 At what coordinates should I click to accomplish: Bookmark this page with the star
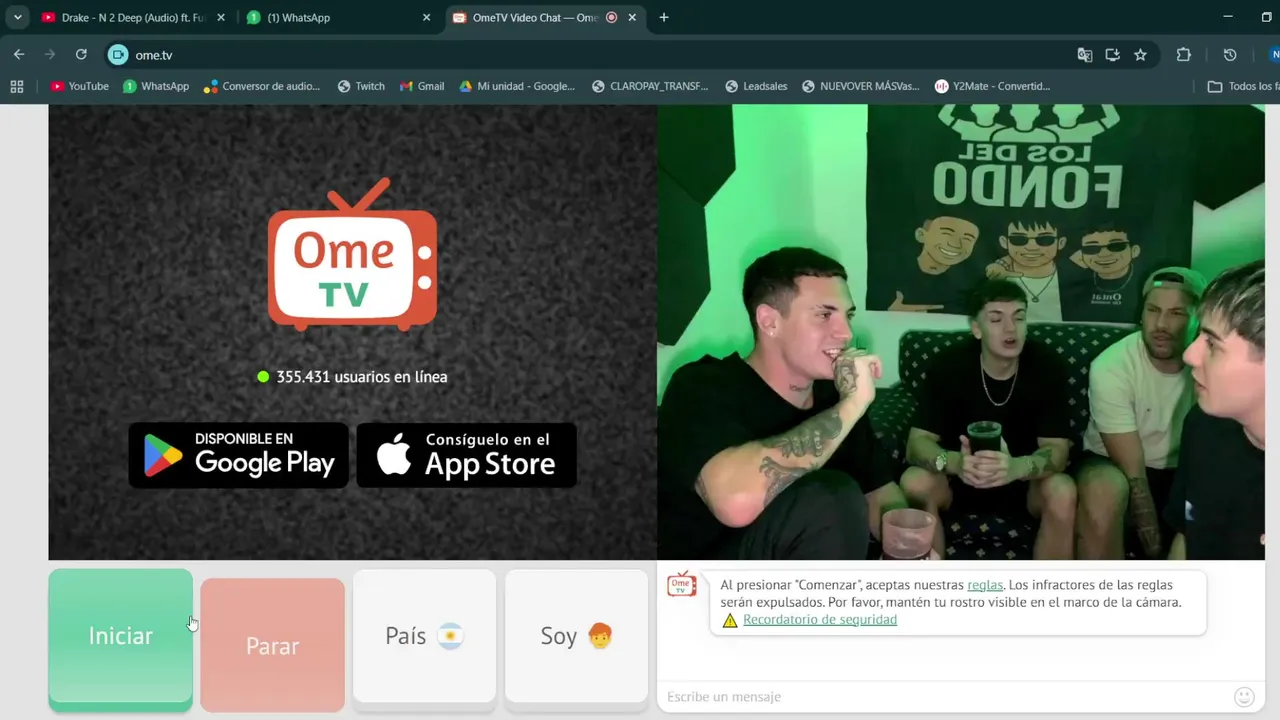(x=1141, y=55)
